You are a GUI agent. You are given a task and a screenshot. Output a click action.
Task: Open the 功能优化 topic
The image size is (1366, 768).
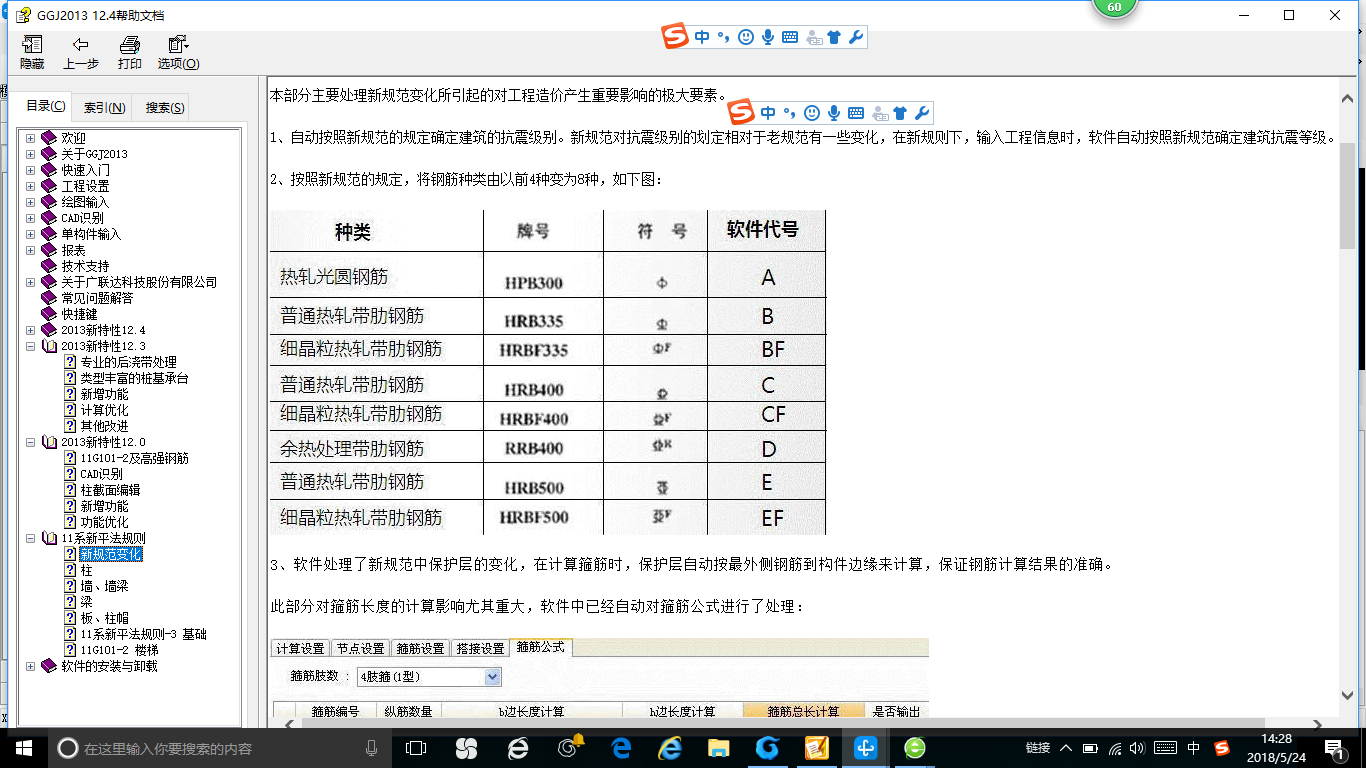[104, 522]
